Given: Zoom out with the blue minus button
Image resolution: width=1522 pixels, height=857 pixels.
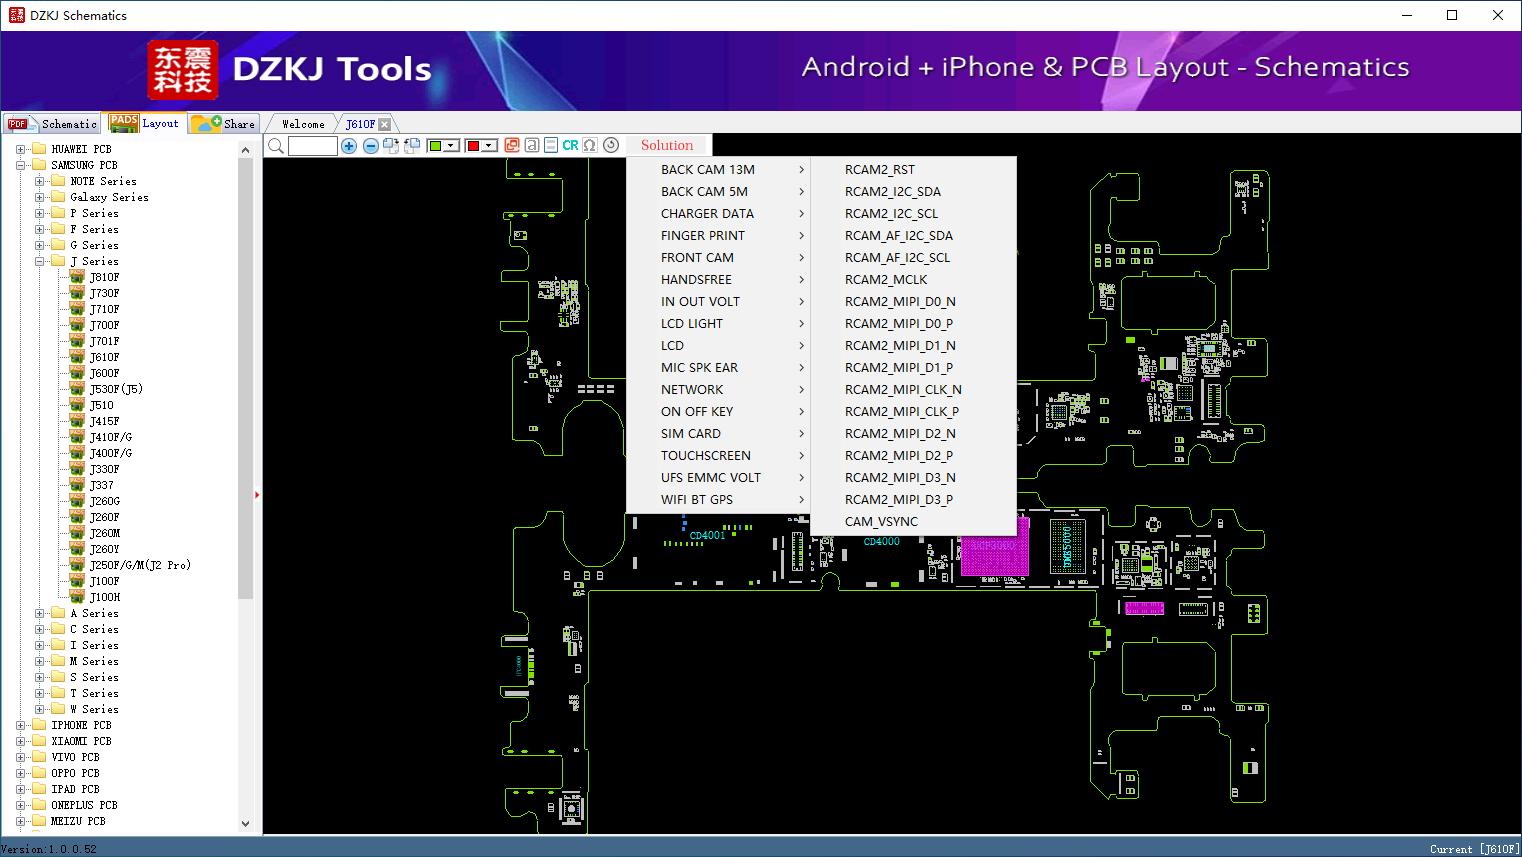Looking at the screenshot, I should [x=371, y=146].
